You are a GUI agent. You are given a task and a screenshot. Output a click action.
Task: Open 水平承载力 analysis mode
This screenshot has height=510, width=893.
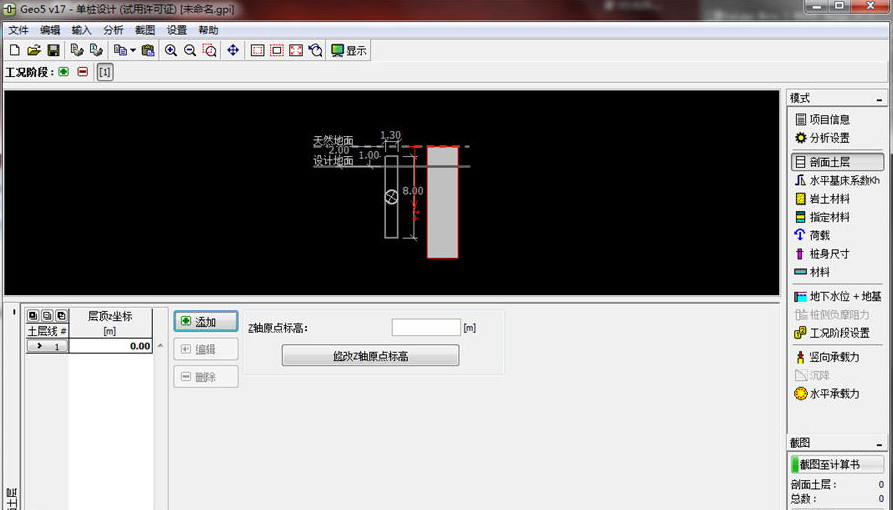point(827,394)
